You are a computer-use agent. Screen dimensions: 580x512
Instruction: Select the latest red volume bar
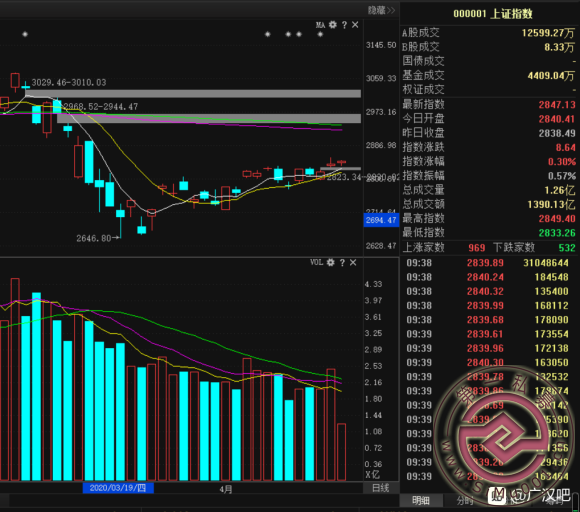pyautogui.click(x=341, y=452)
